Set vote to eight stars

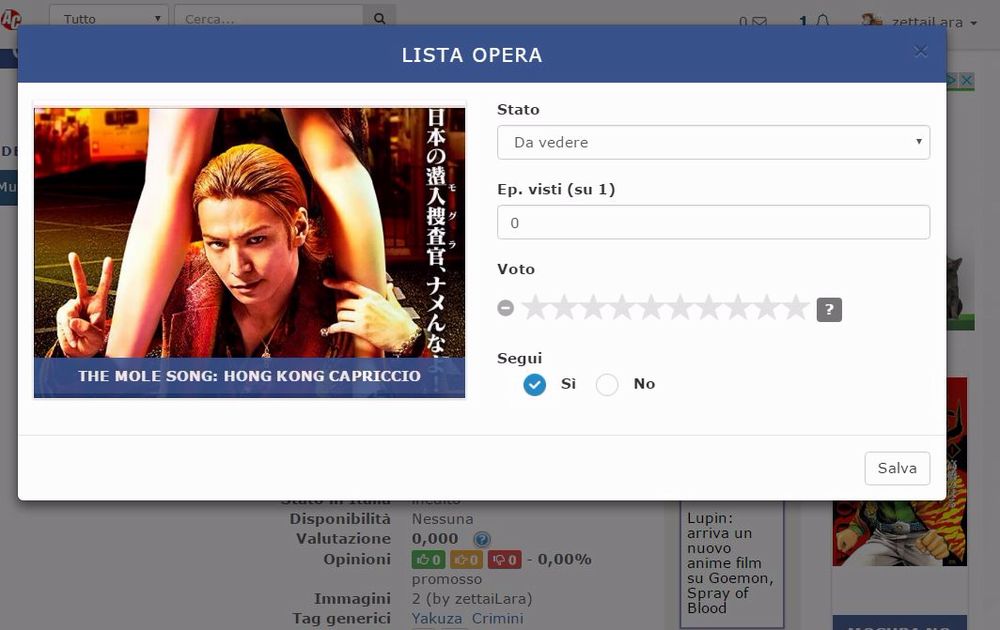pos(738,308)
